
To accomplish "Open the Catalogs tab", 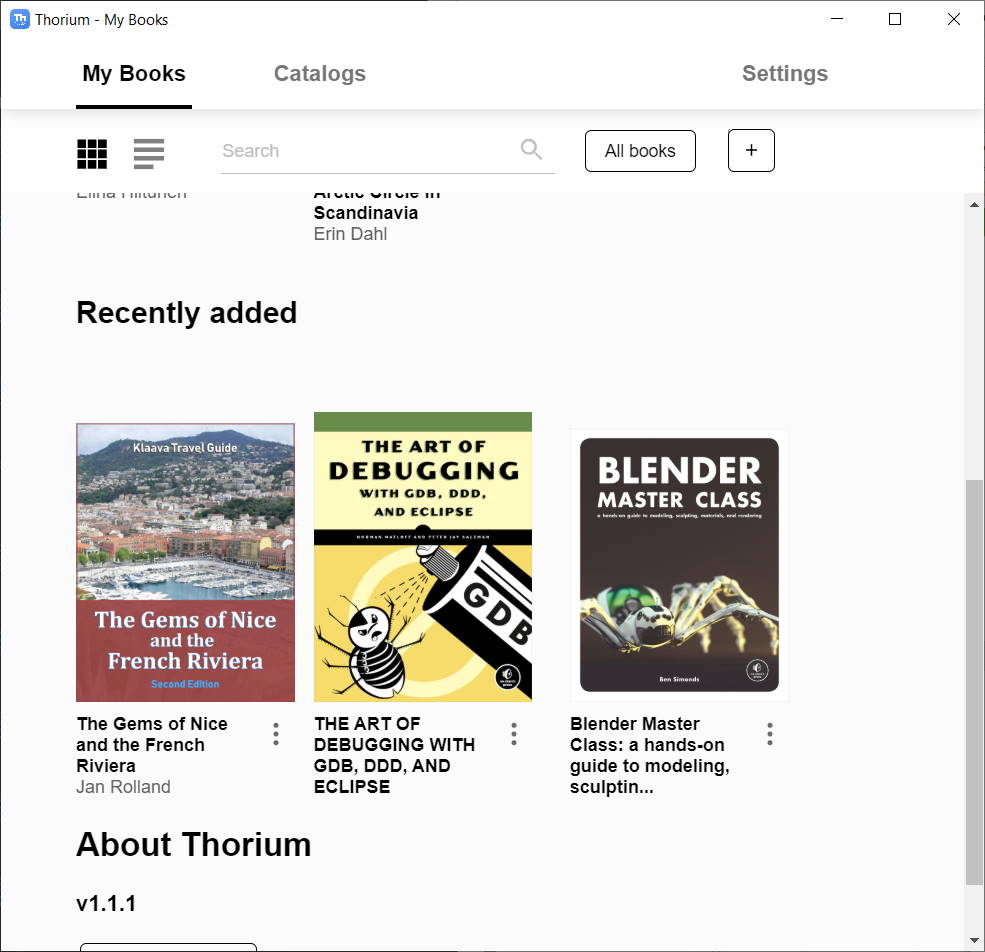I will point(319,74).
